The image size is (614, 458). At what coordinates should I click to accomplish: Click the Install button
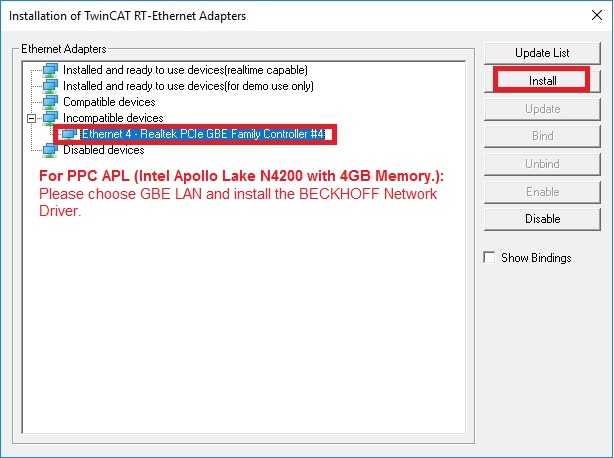[542, 81]
